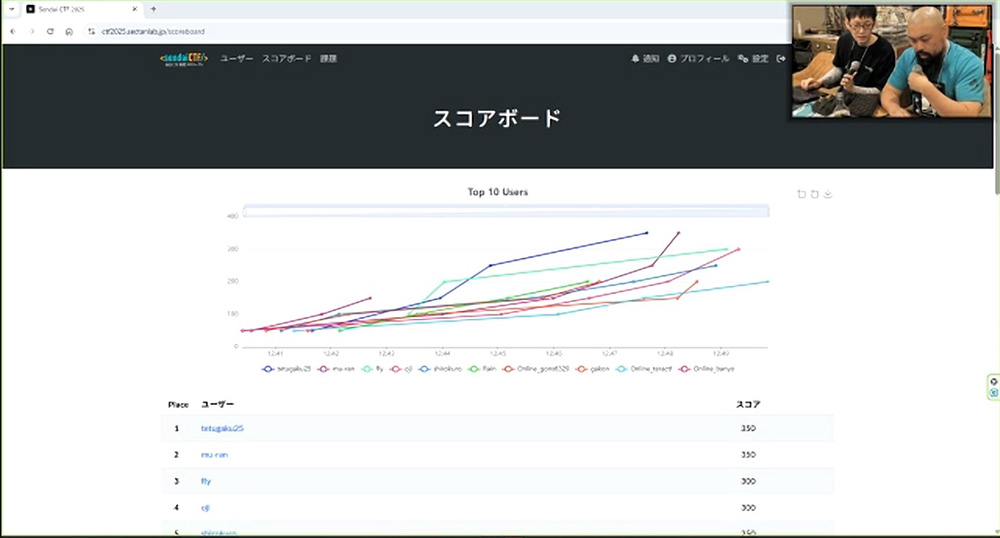Open the ユーザー users menu item
Viewport: 1000px width, 538px height.
click(x=237, y=59)
